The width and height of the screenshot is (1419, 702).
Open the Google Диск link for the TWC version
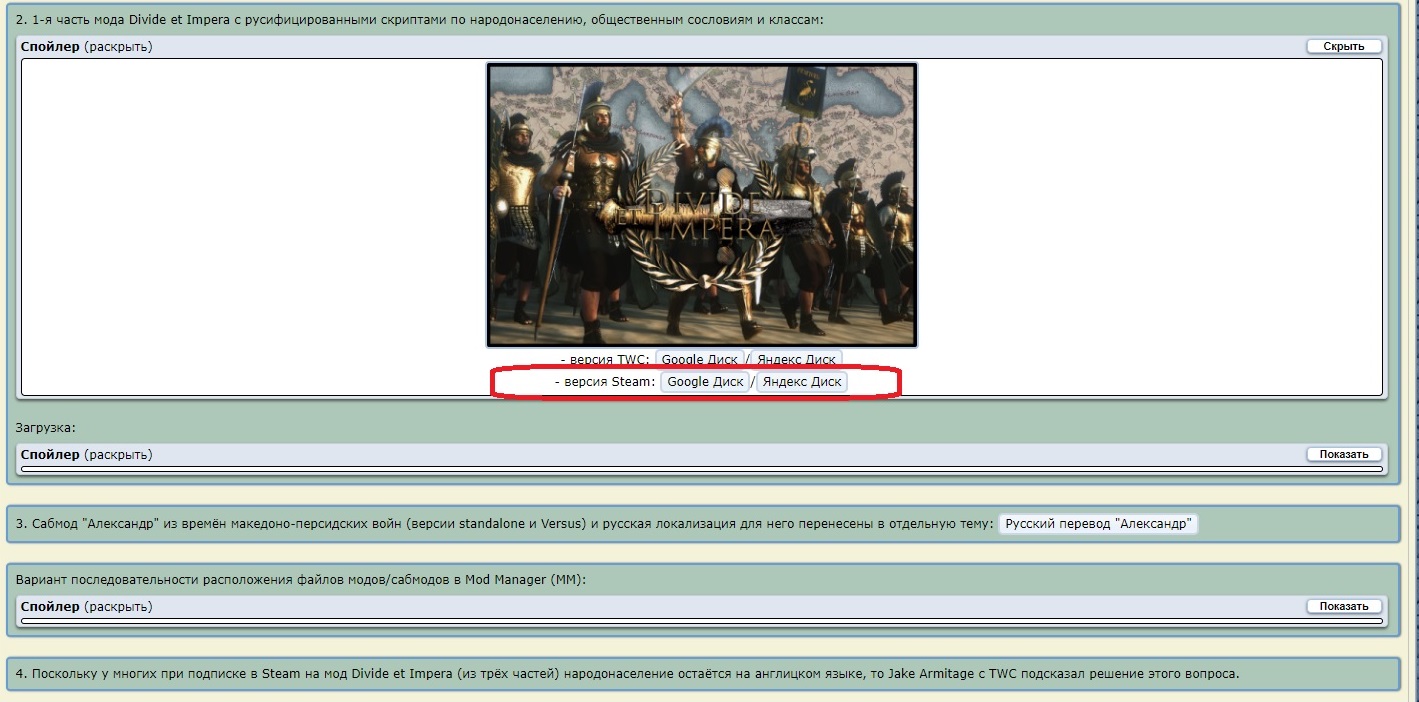pos(700,359)
